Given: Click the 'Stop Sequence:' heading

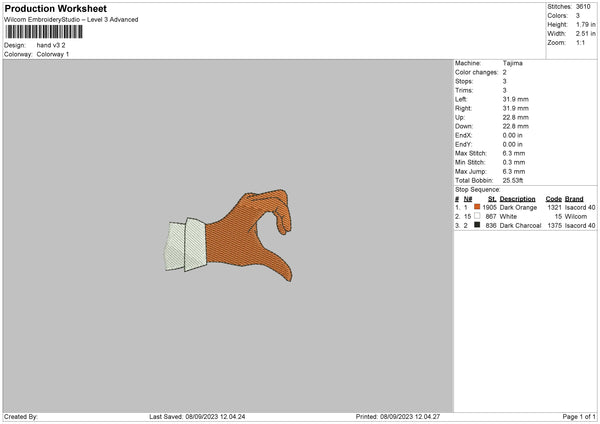Looking at the screenshot, I should [478, 190].
